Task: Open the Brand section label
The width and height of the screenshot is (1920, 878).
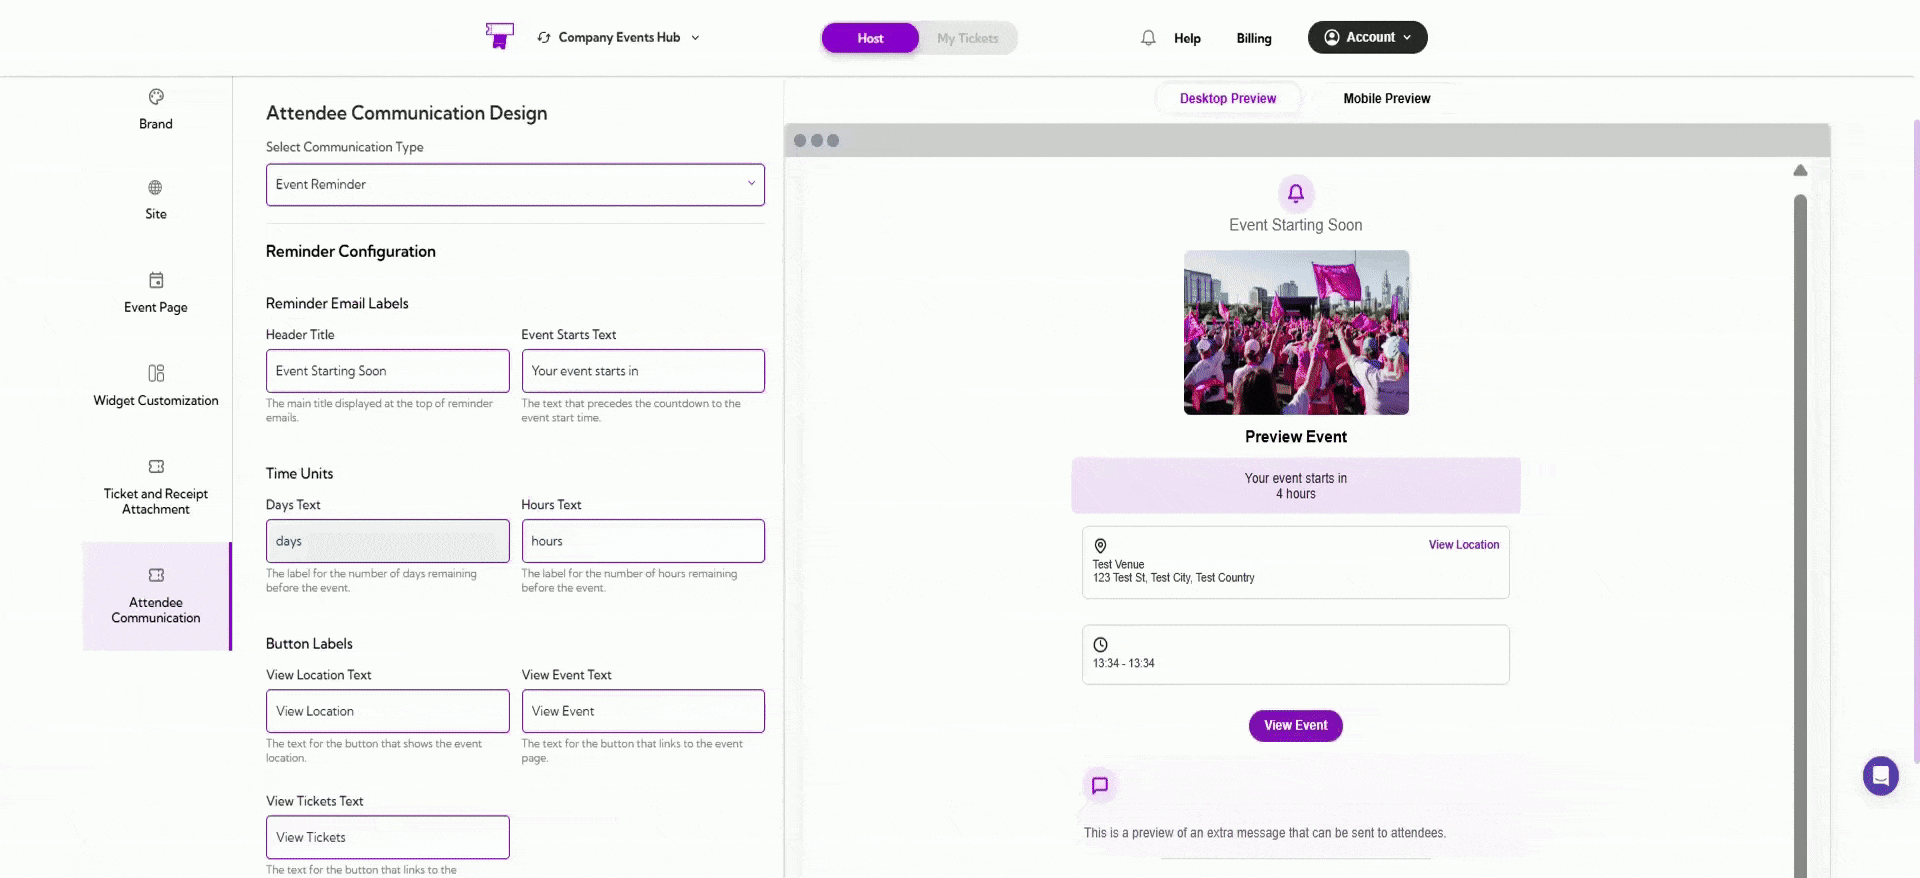Action: pos(156,124)
